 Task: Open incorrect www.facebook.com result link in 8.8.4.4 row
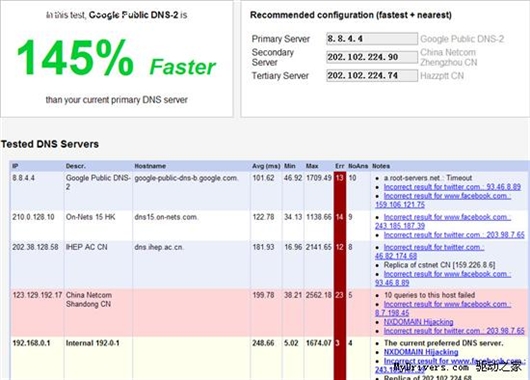point(443,200)
